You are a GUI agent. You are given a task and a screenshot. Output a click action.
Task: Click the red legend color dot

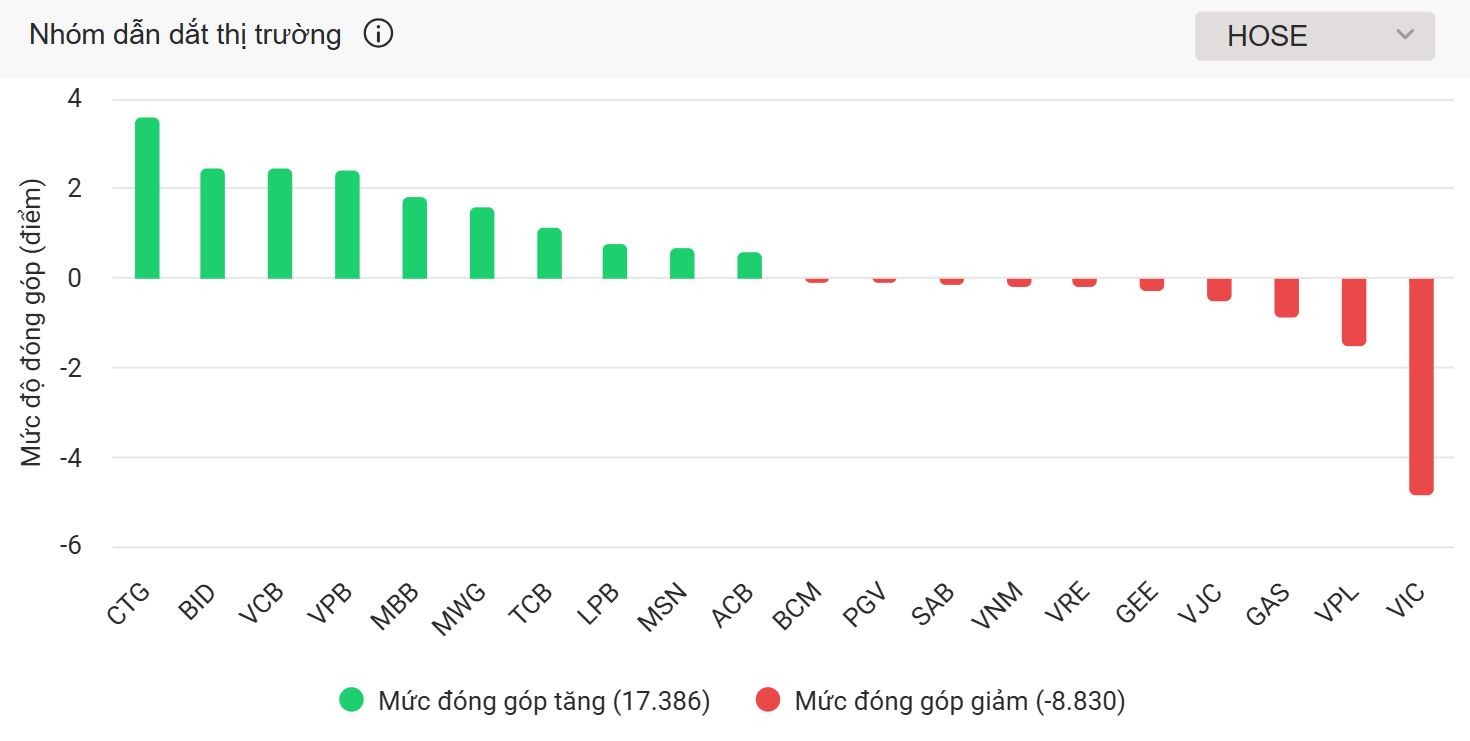coord(768,701)
